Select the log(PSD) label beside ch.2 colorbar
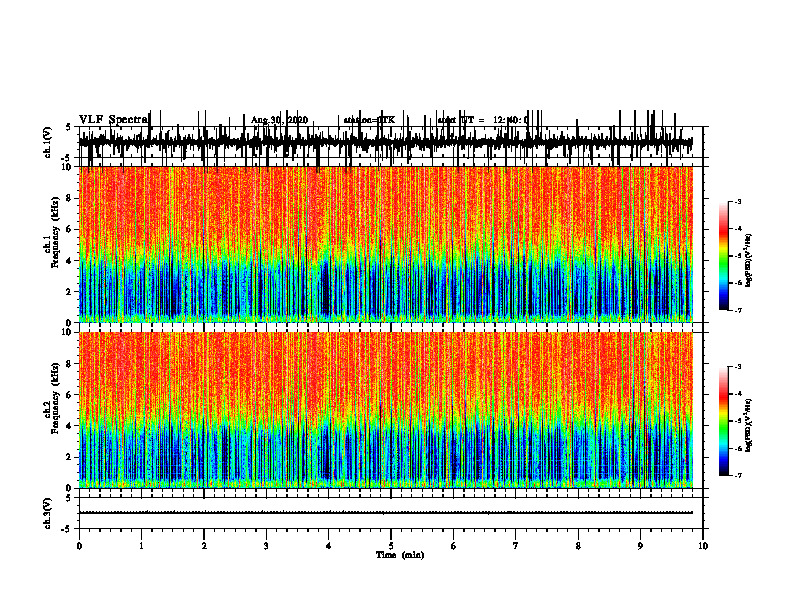Screen dimensions: 792x612 click(748, 425)
